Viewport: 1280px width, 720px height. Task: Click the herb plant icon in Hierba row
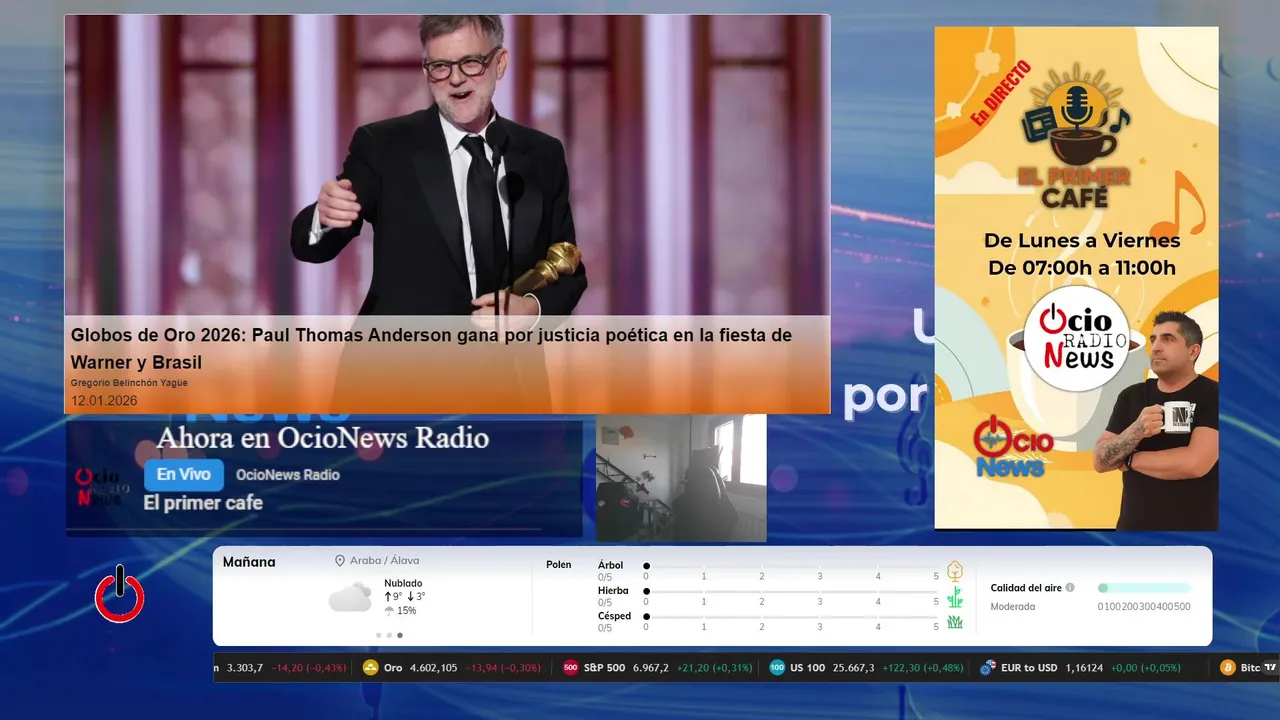click(x=955, y=597)
